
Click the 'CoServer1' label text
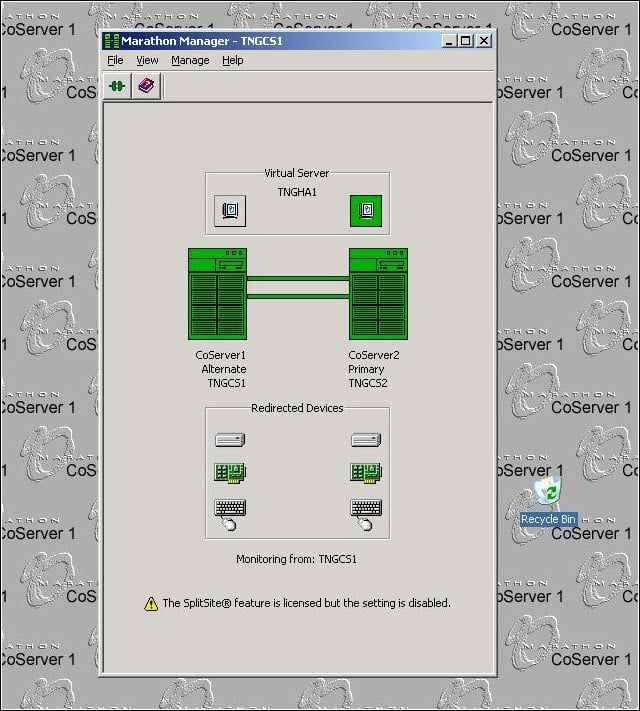point(220,355)
